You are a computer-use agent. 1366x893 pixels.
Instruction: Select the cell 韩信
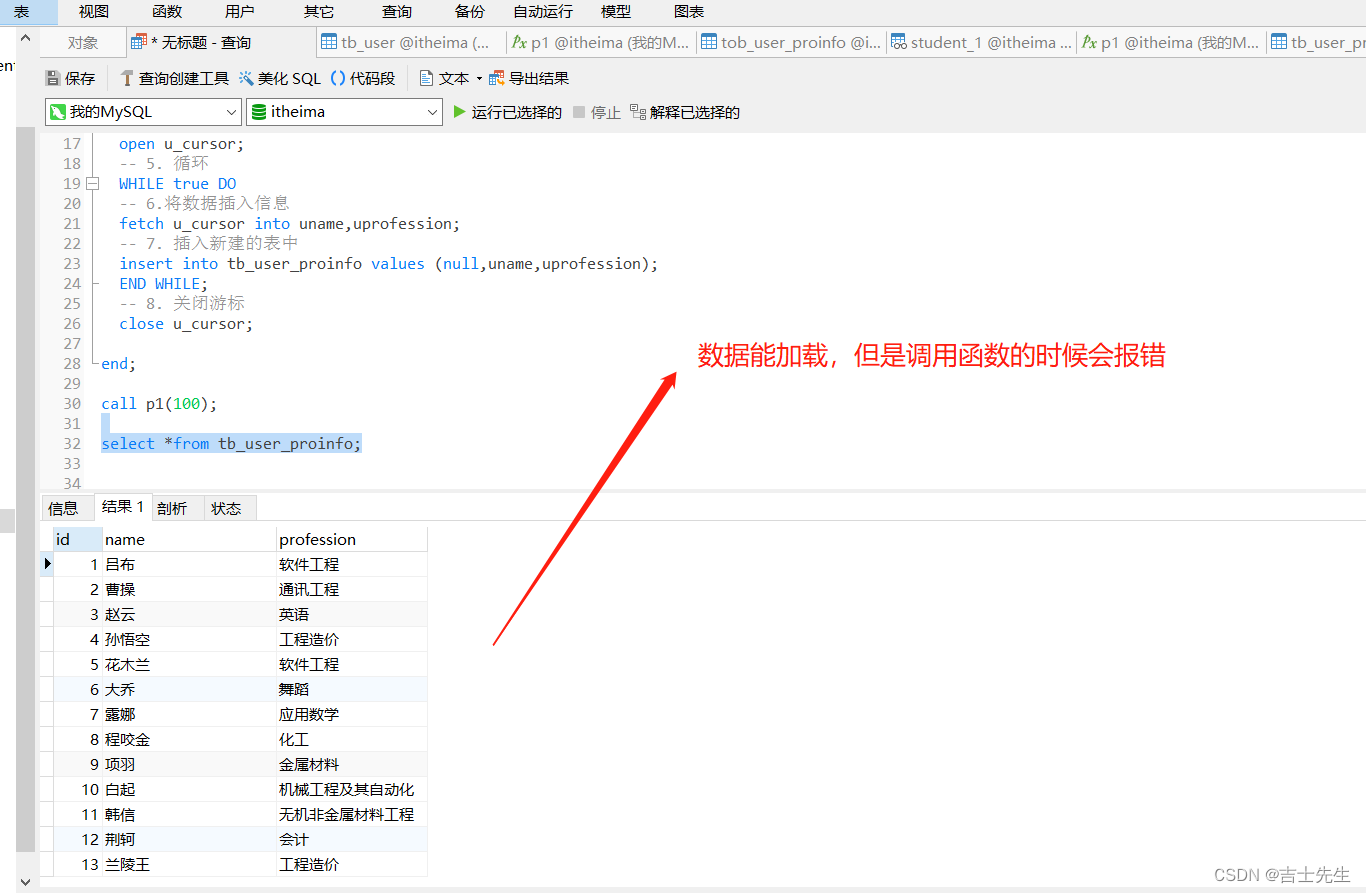(189, 814)
